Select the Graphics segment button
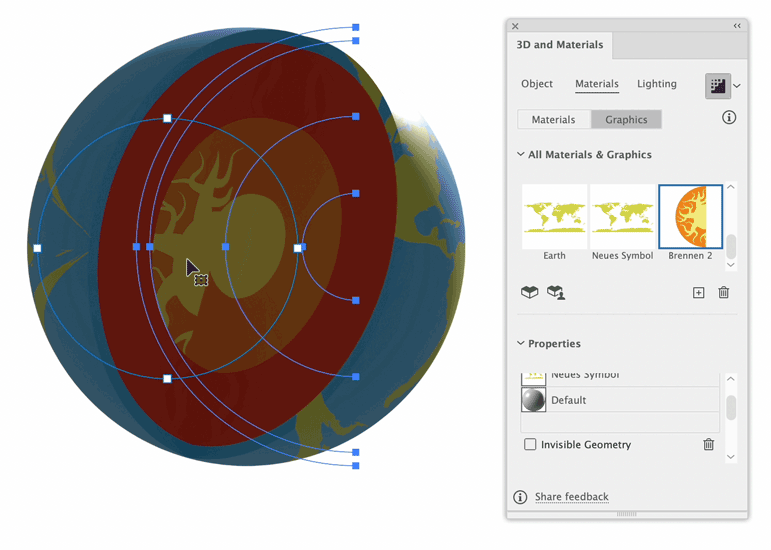Image resolution: width=771 pixels, height=550 pixels. 626,119
